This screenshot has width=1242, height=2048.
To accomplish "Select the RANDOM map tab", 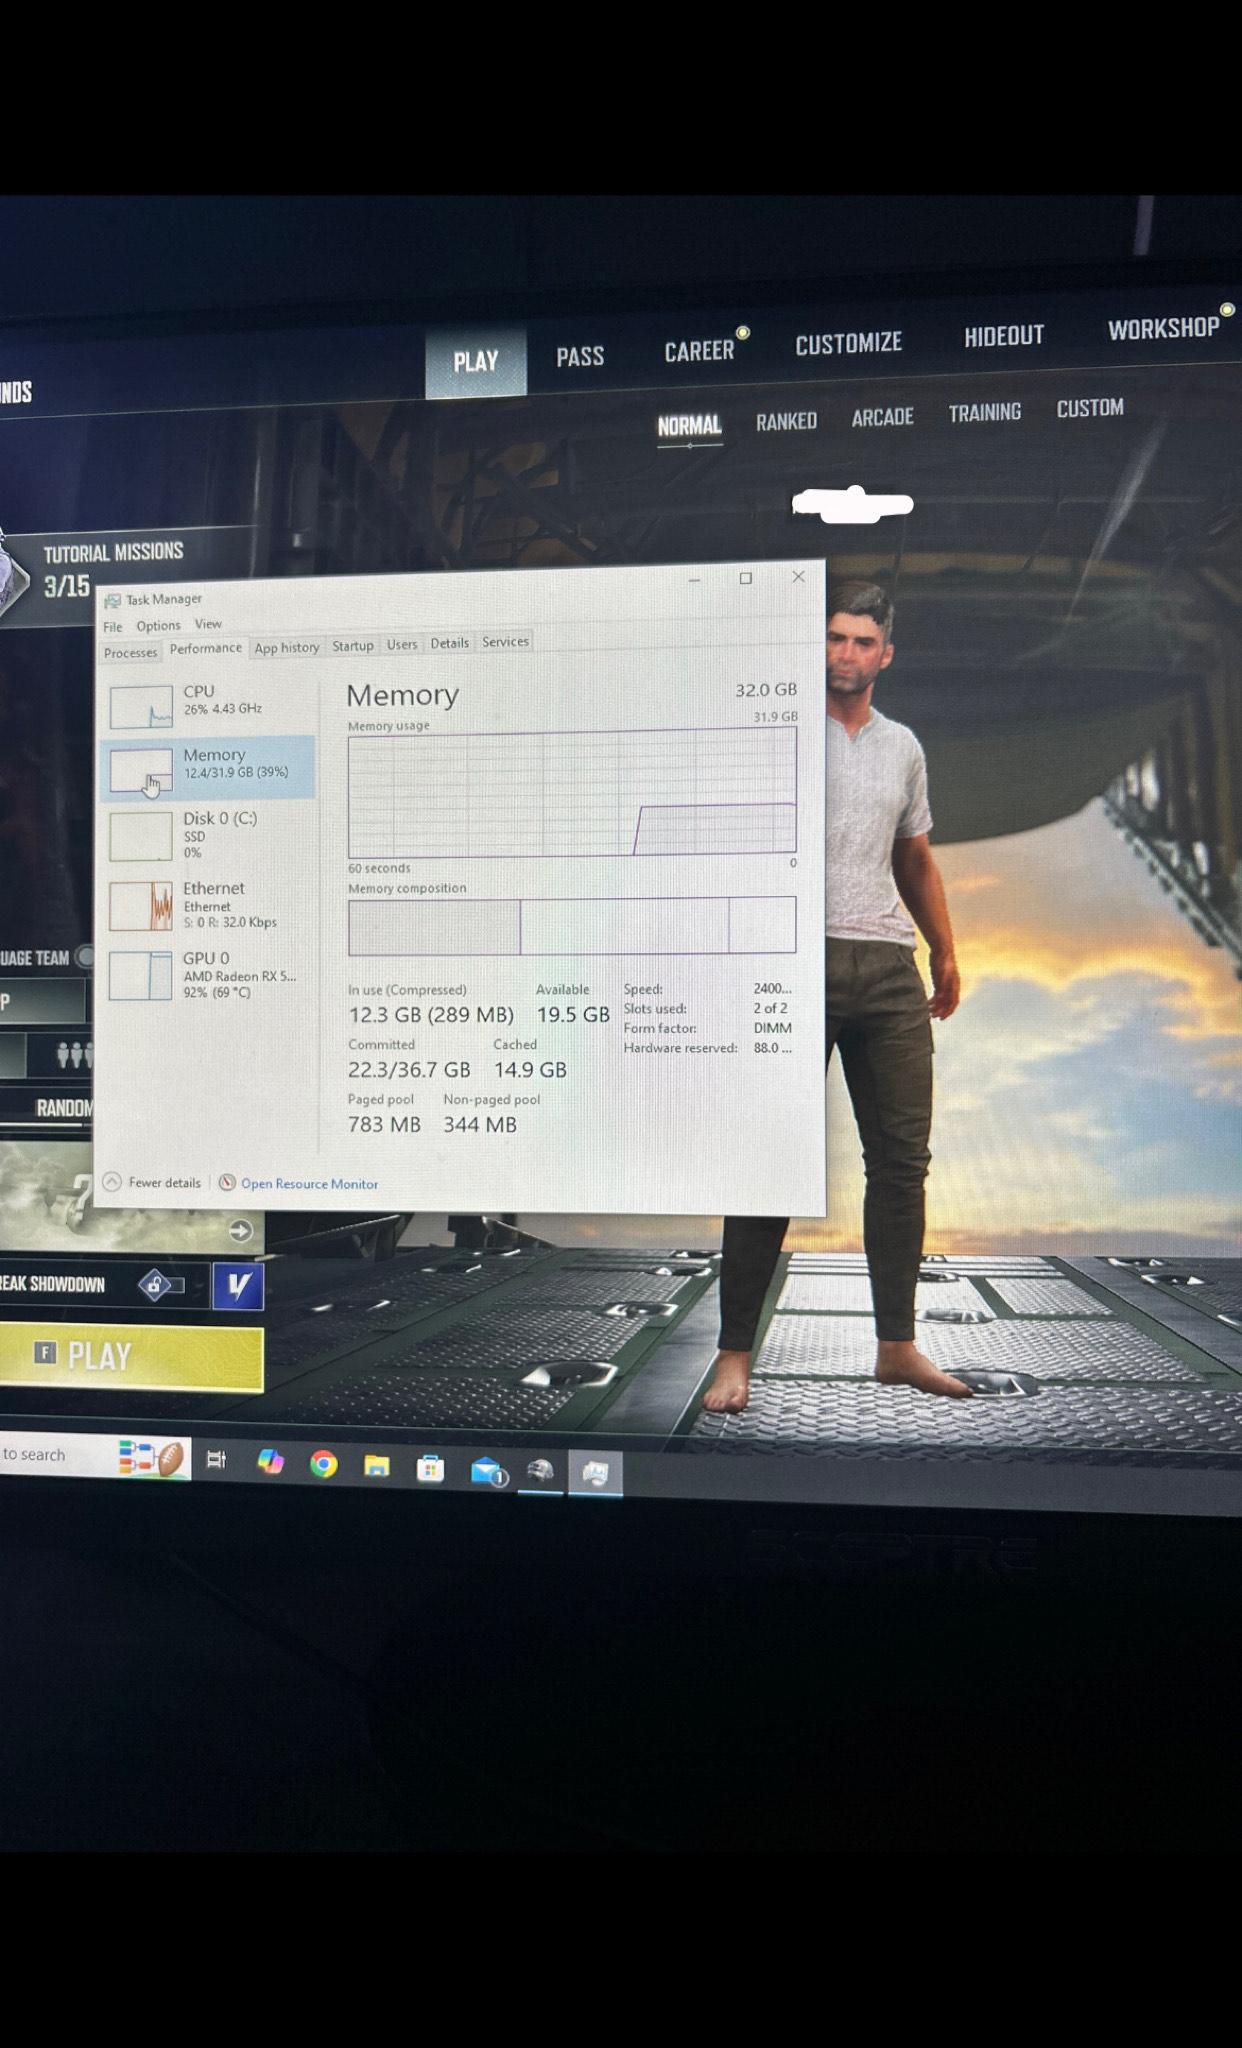I will click(x=64, y=1108).
